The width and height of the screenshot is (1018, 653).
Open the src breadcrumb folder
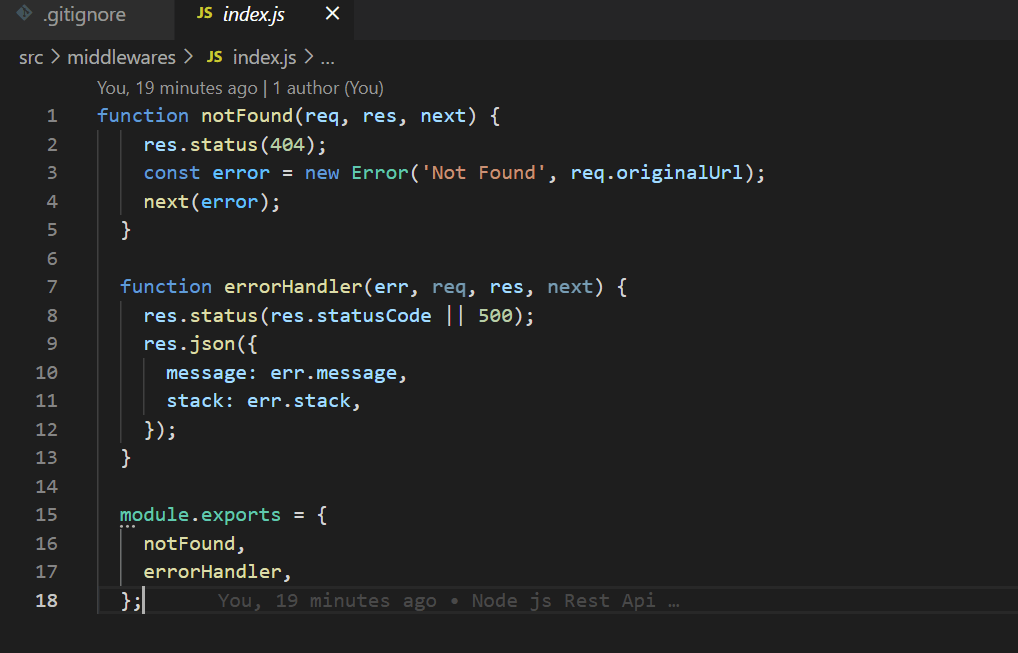tap(31, 58)
